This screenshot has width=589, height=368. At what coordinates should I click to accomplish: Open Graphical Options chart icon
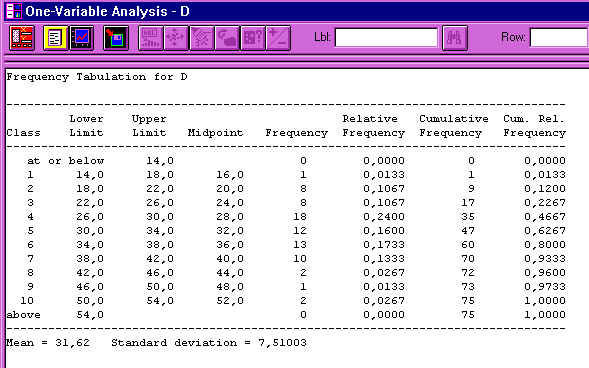[81, 38]
